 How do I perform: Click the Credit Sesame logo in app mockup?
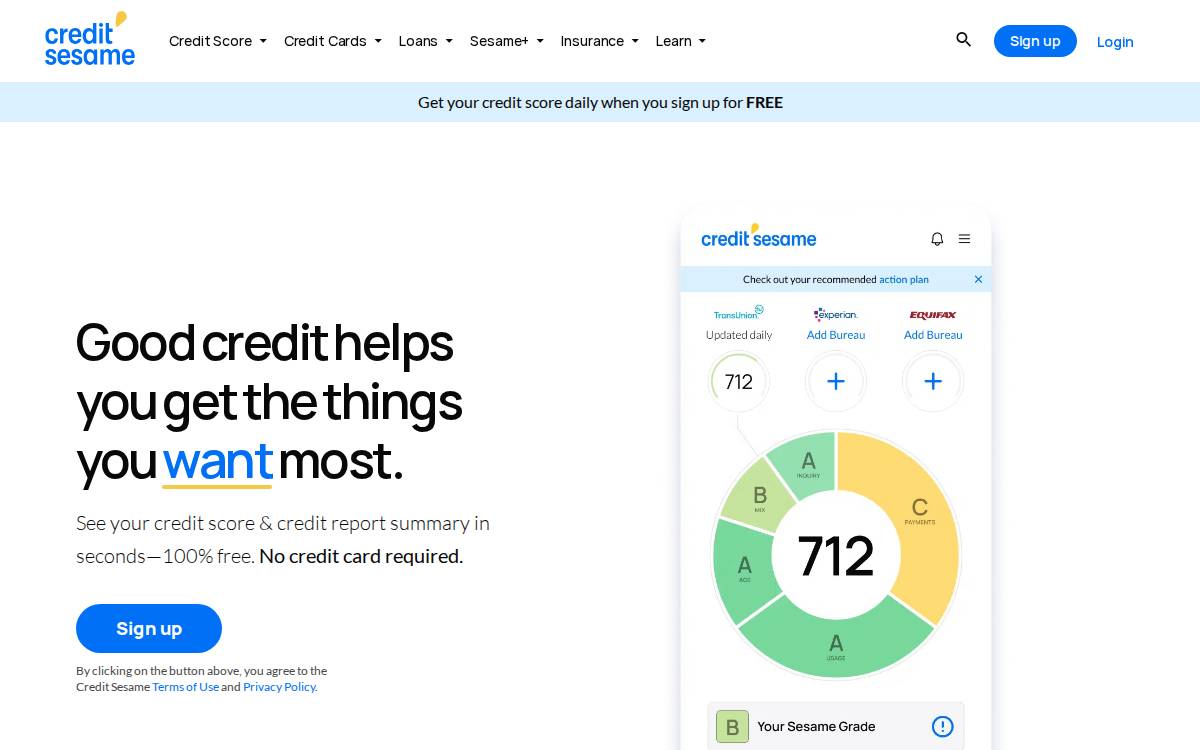click(x=759, y=237)
